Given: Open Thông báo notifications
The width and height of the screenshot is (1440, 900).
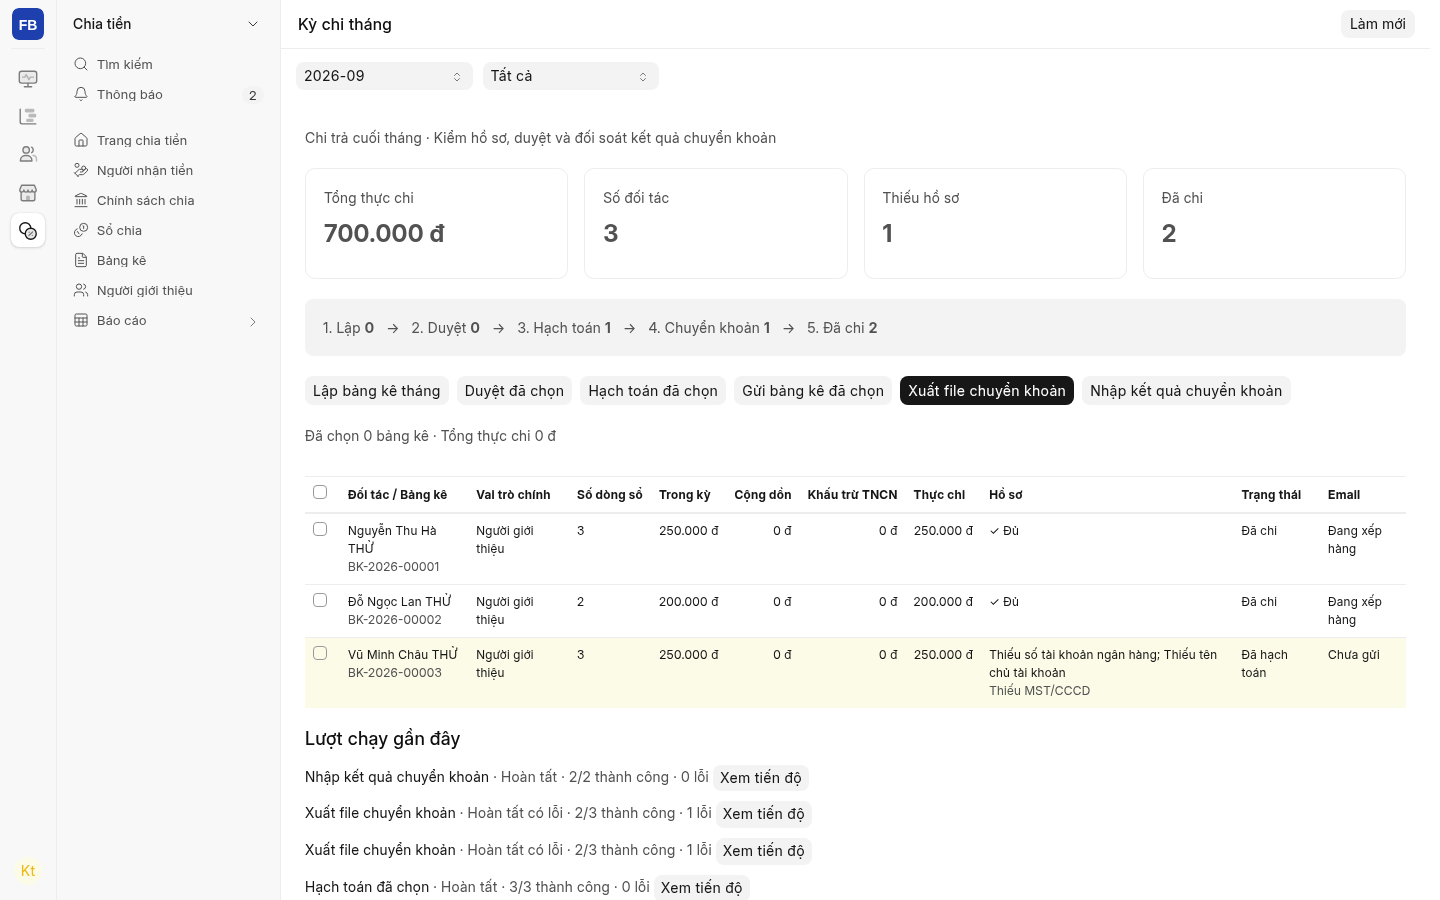Looking at the screenshot, I should click(168, 94).
